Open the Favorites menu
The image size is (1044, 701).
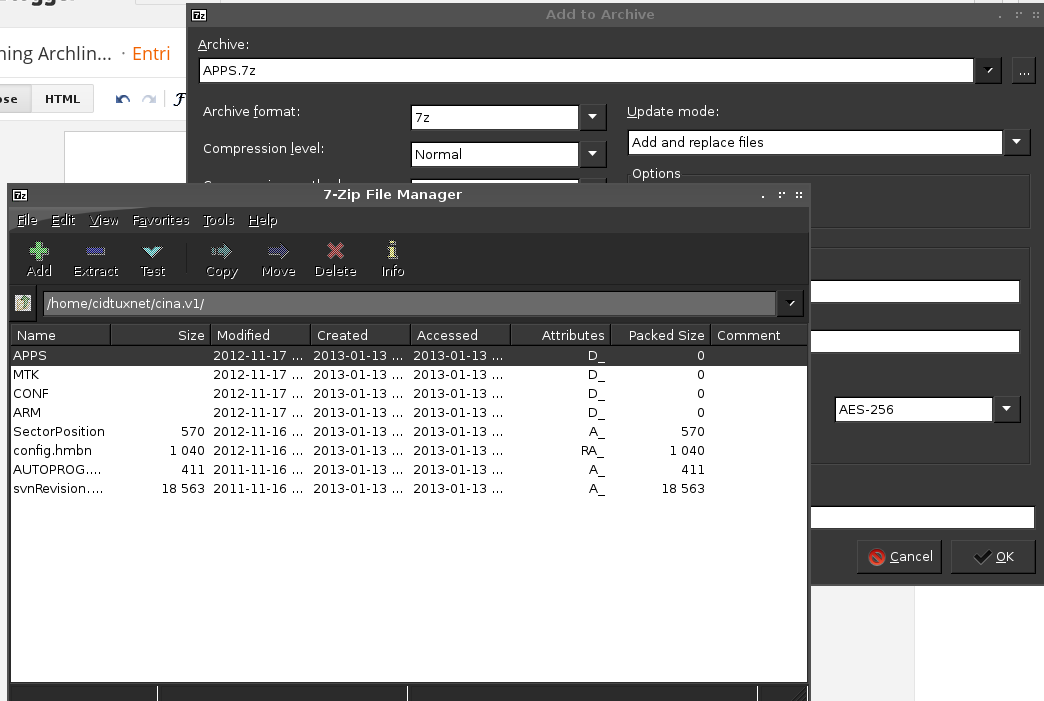pos(160,220)
